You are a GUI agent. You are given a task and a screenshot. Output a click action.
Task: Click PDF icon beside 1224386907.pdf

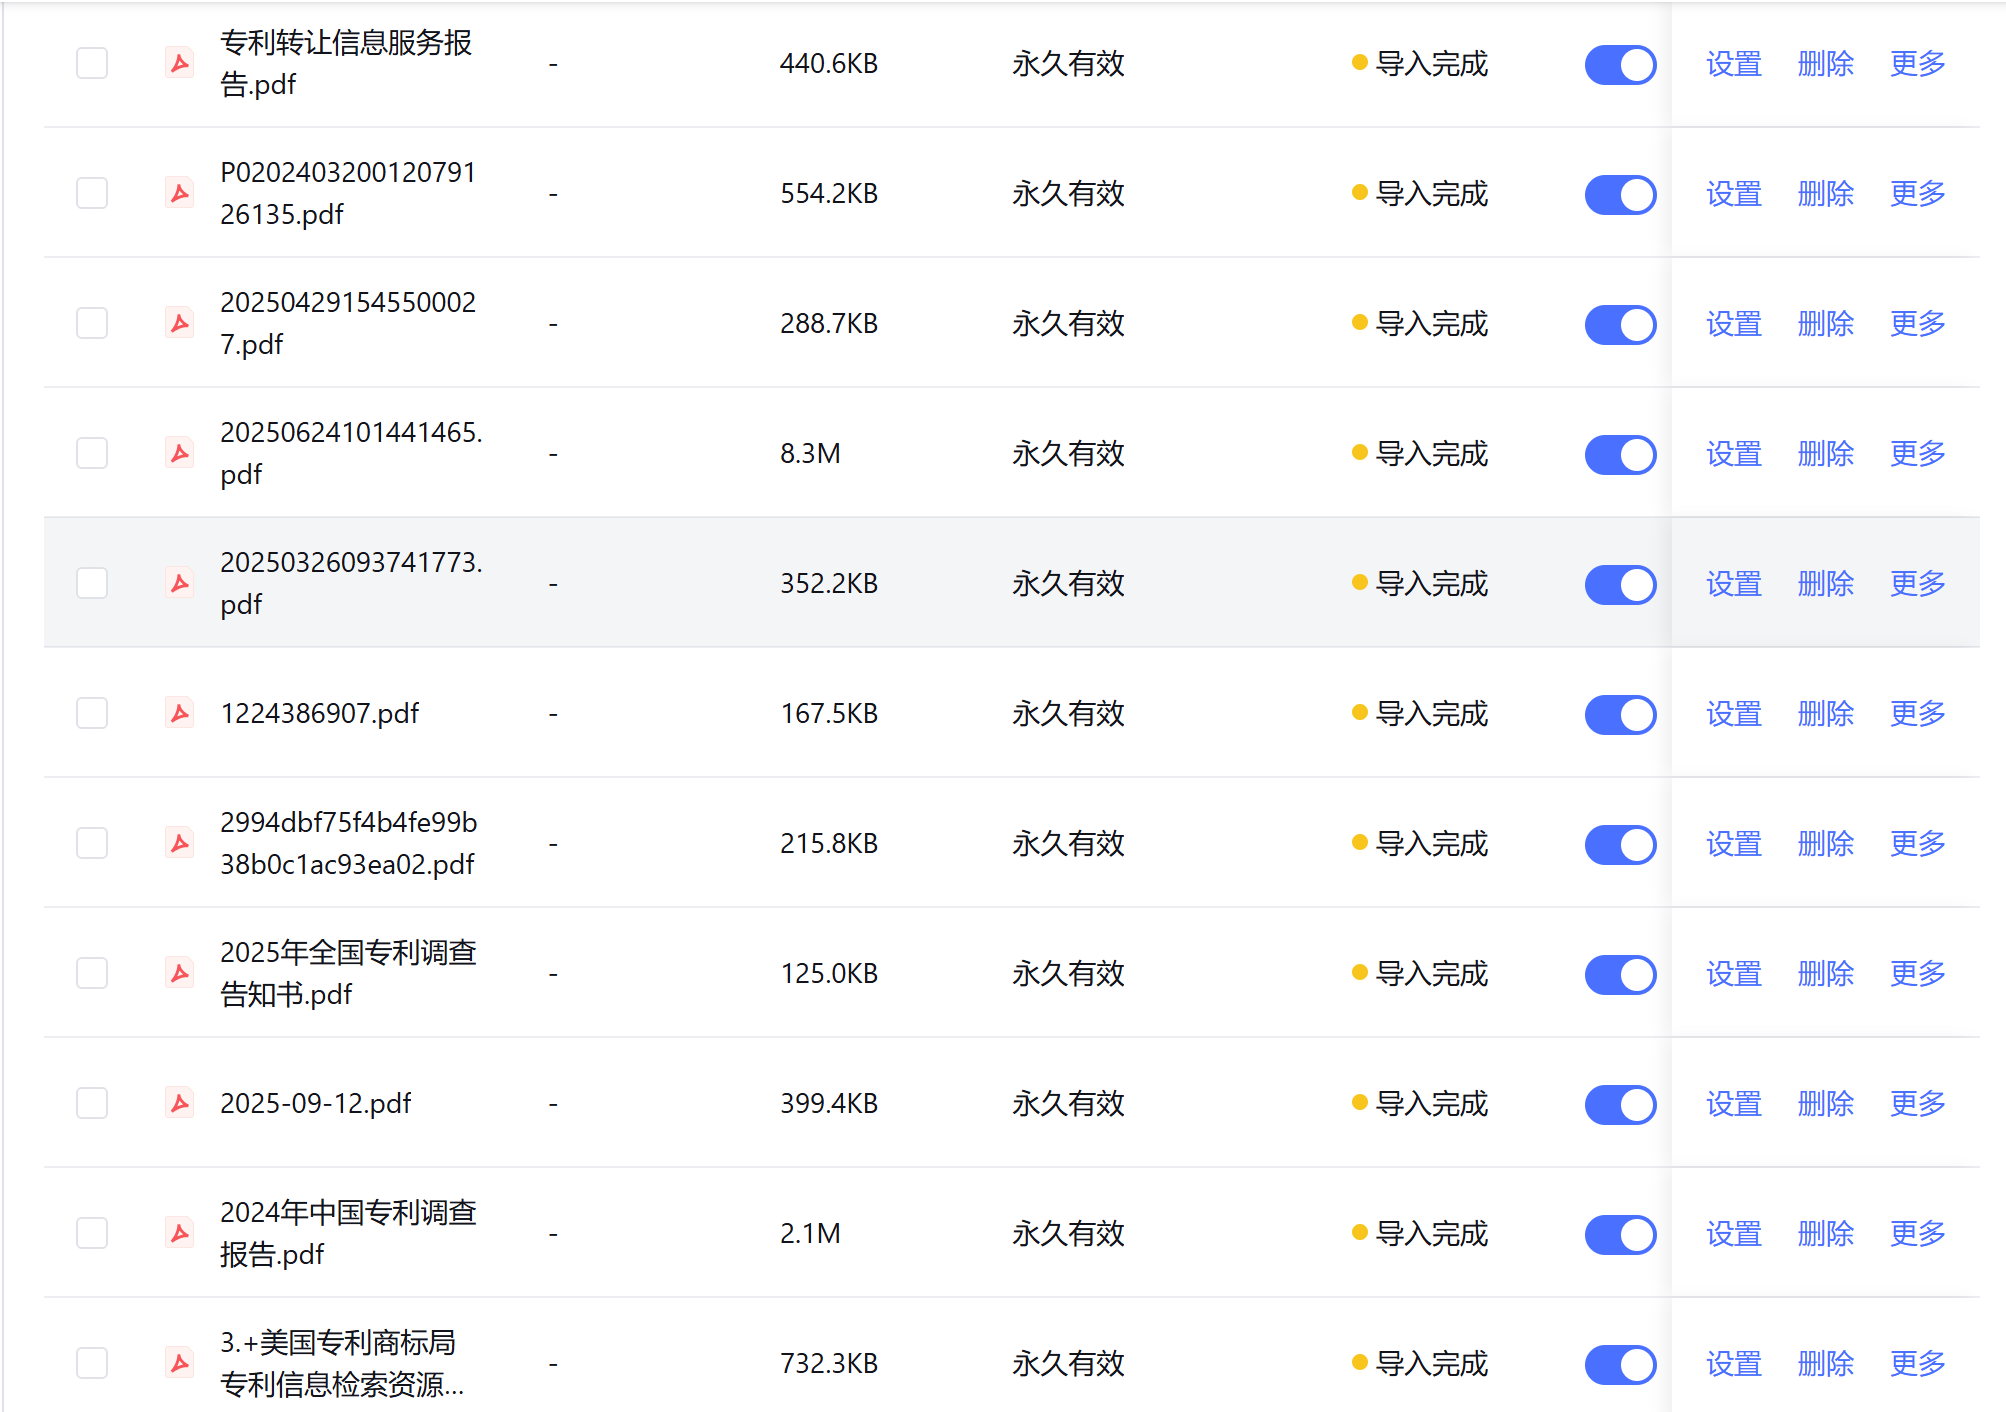[x=180, y=713]
